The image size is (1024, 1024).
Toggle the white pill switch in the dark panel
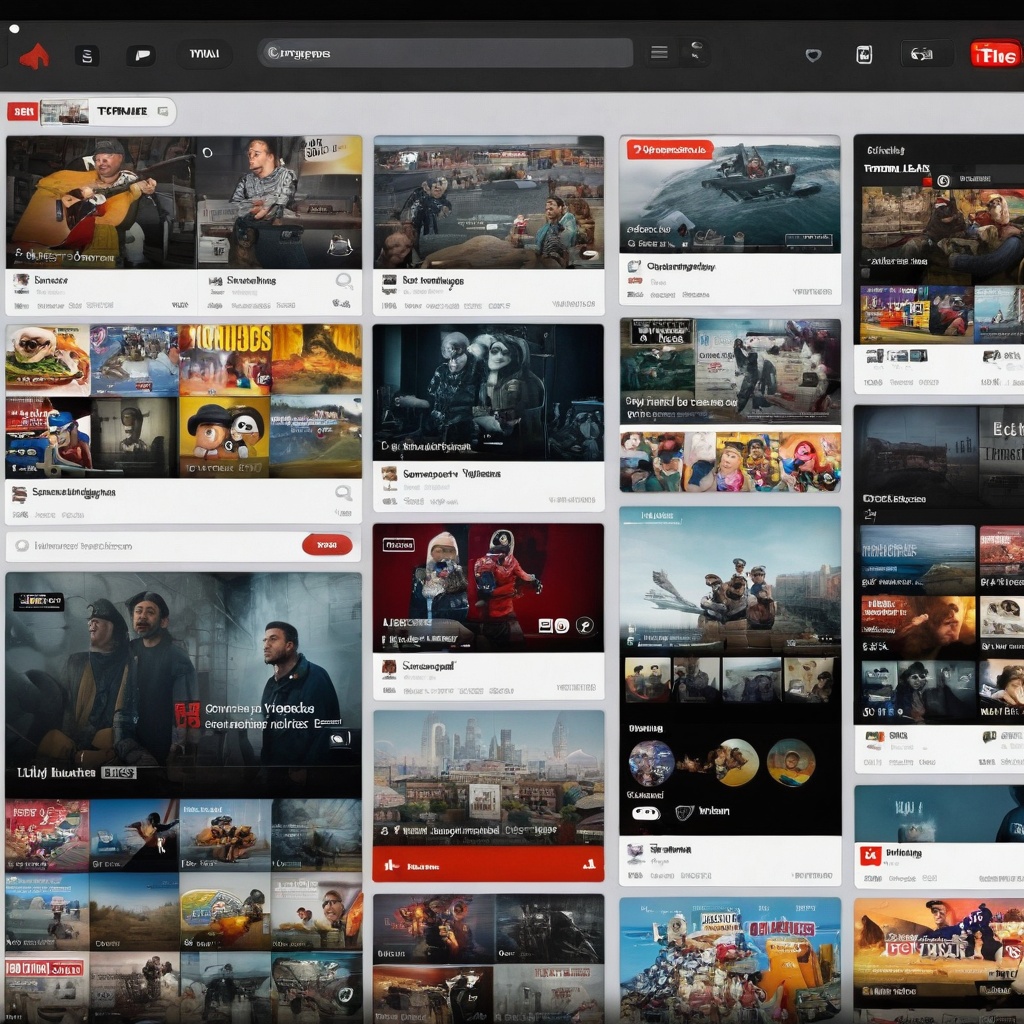646,812
